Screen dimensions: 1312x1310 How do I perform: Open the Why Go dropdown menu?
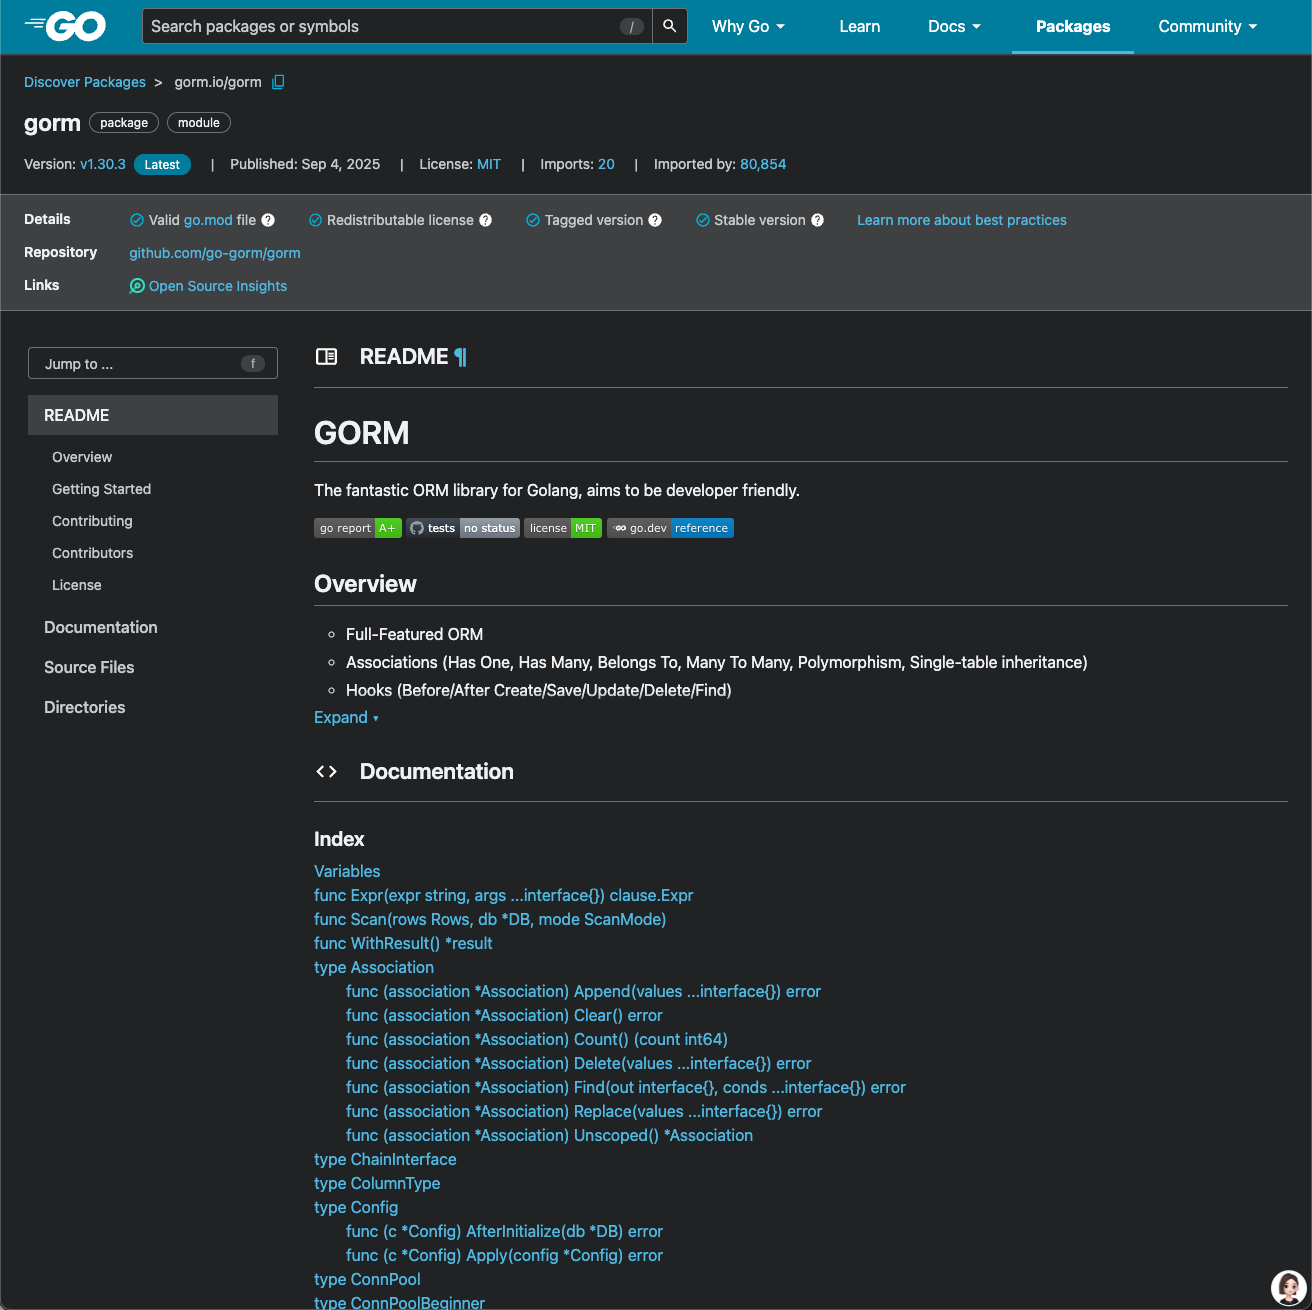coord(748,26)
